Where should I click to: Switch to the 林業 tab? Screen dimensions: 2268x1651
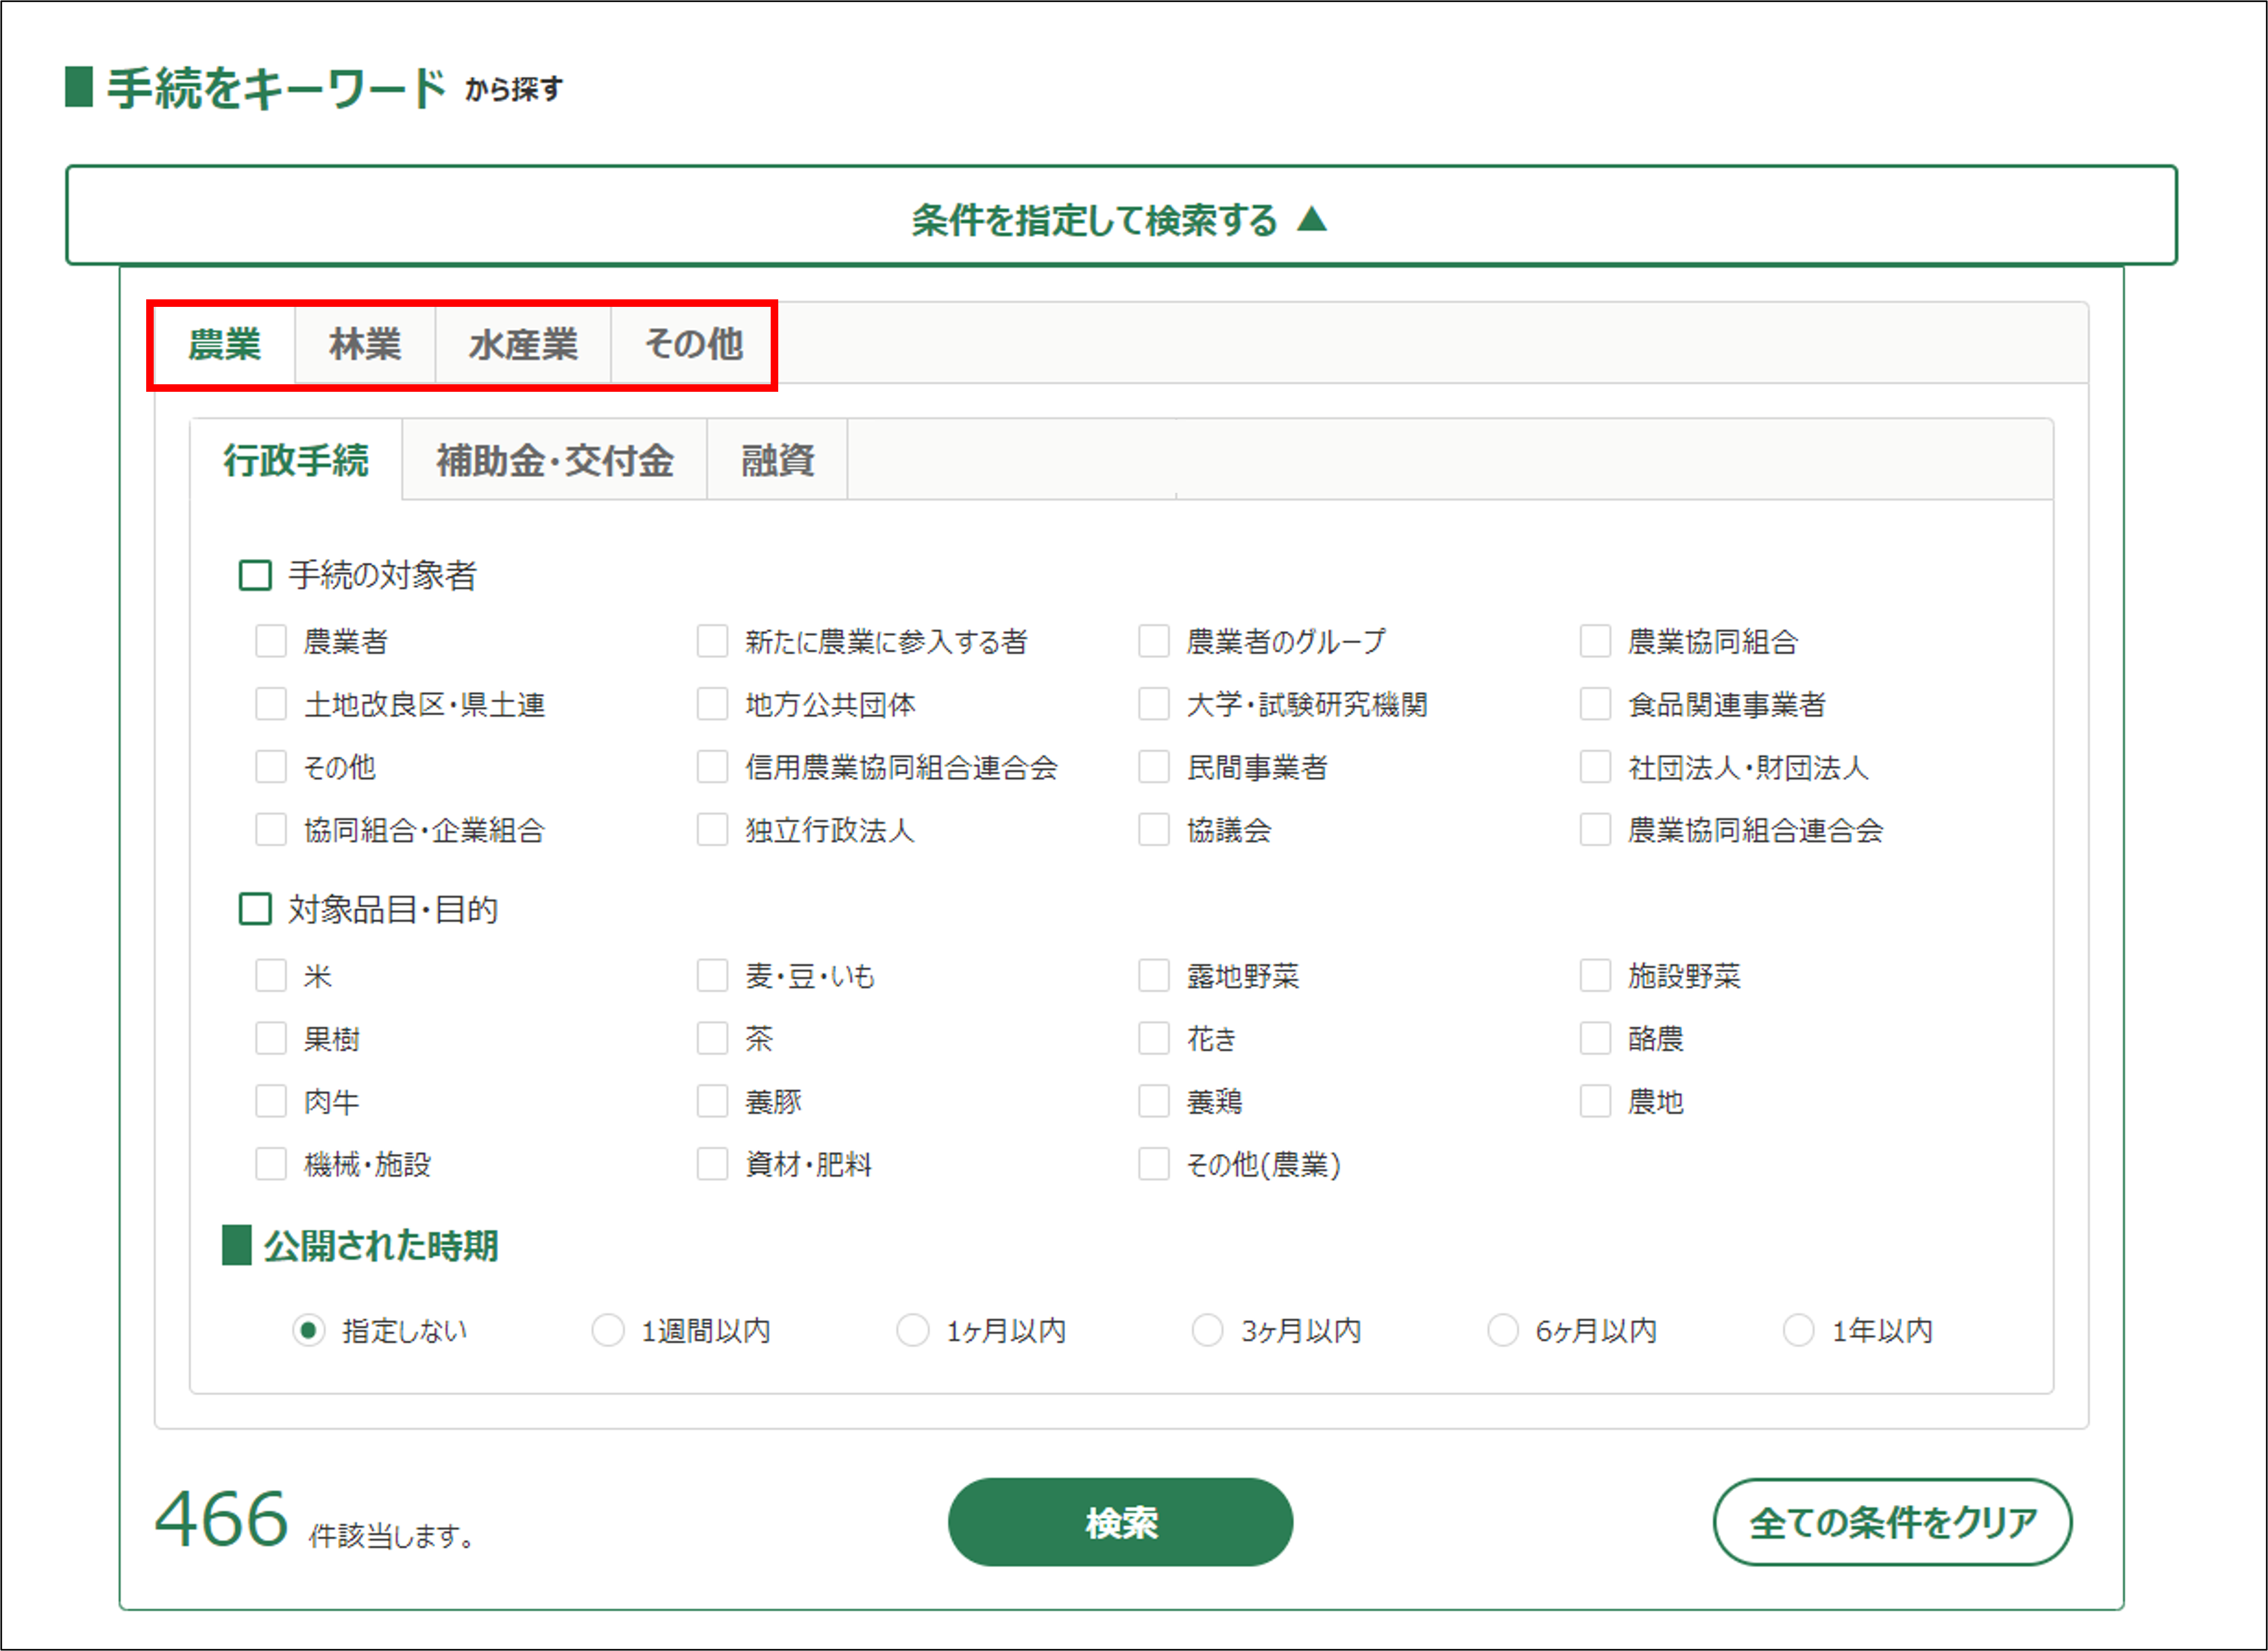[x=365, y=345]
